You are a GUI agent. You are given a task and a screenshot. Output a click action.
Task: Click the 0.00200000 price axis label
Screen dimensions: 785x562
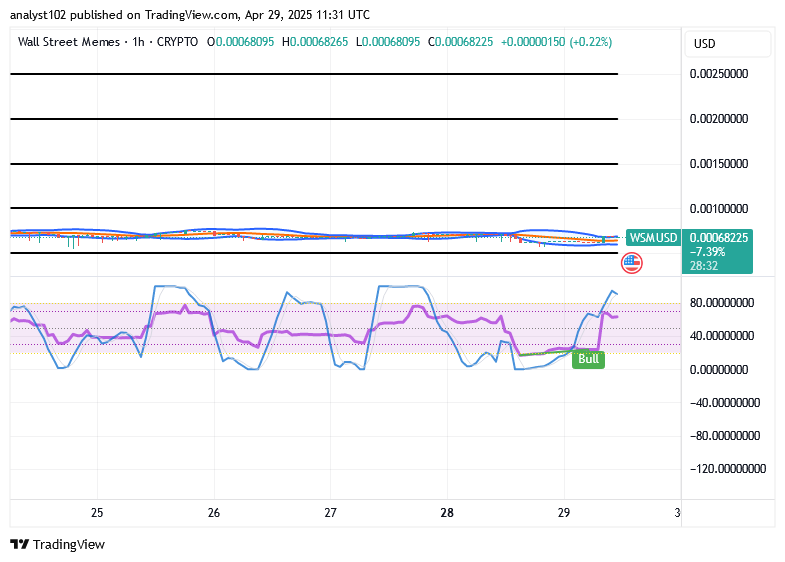(x=719, y=119)
